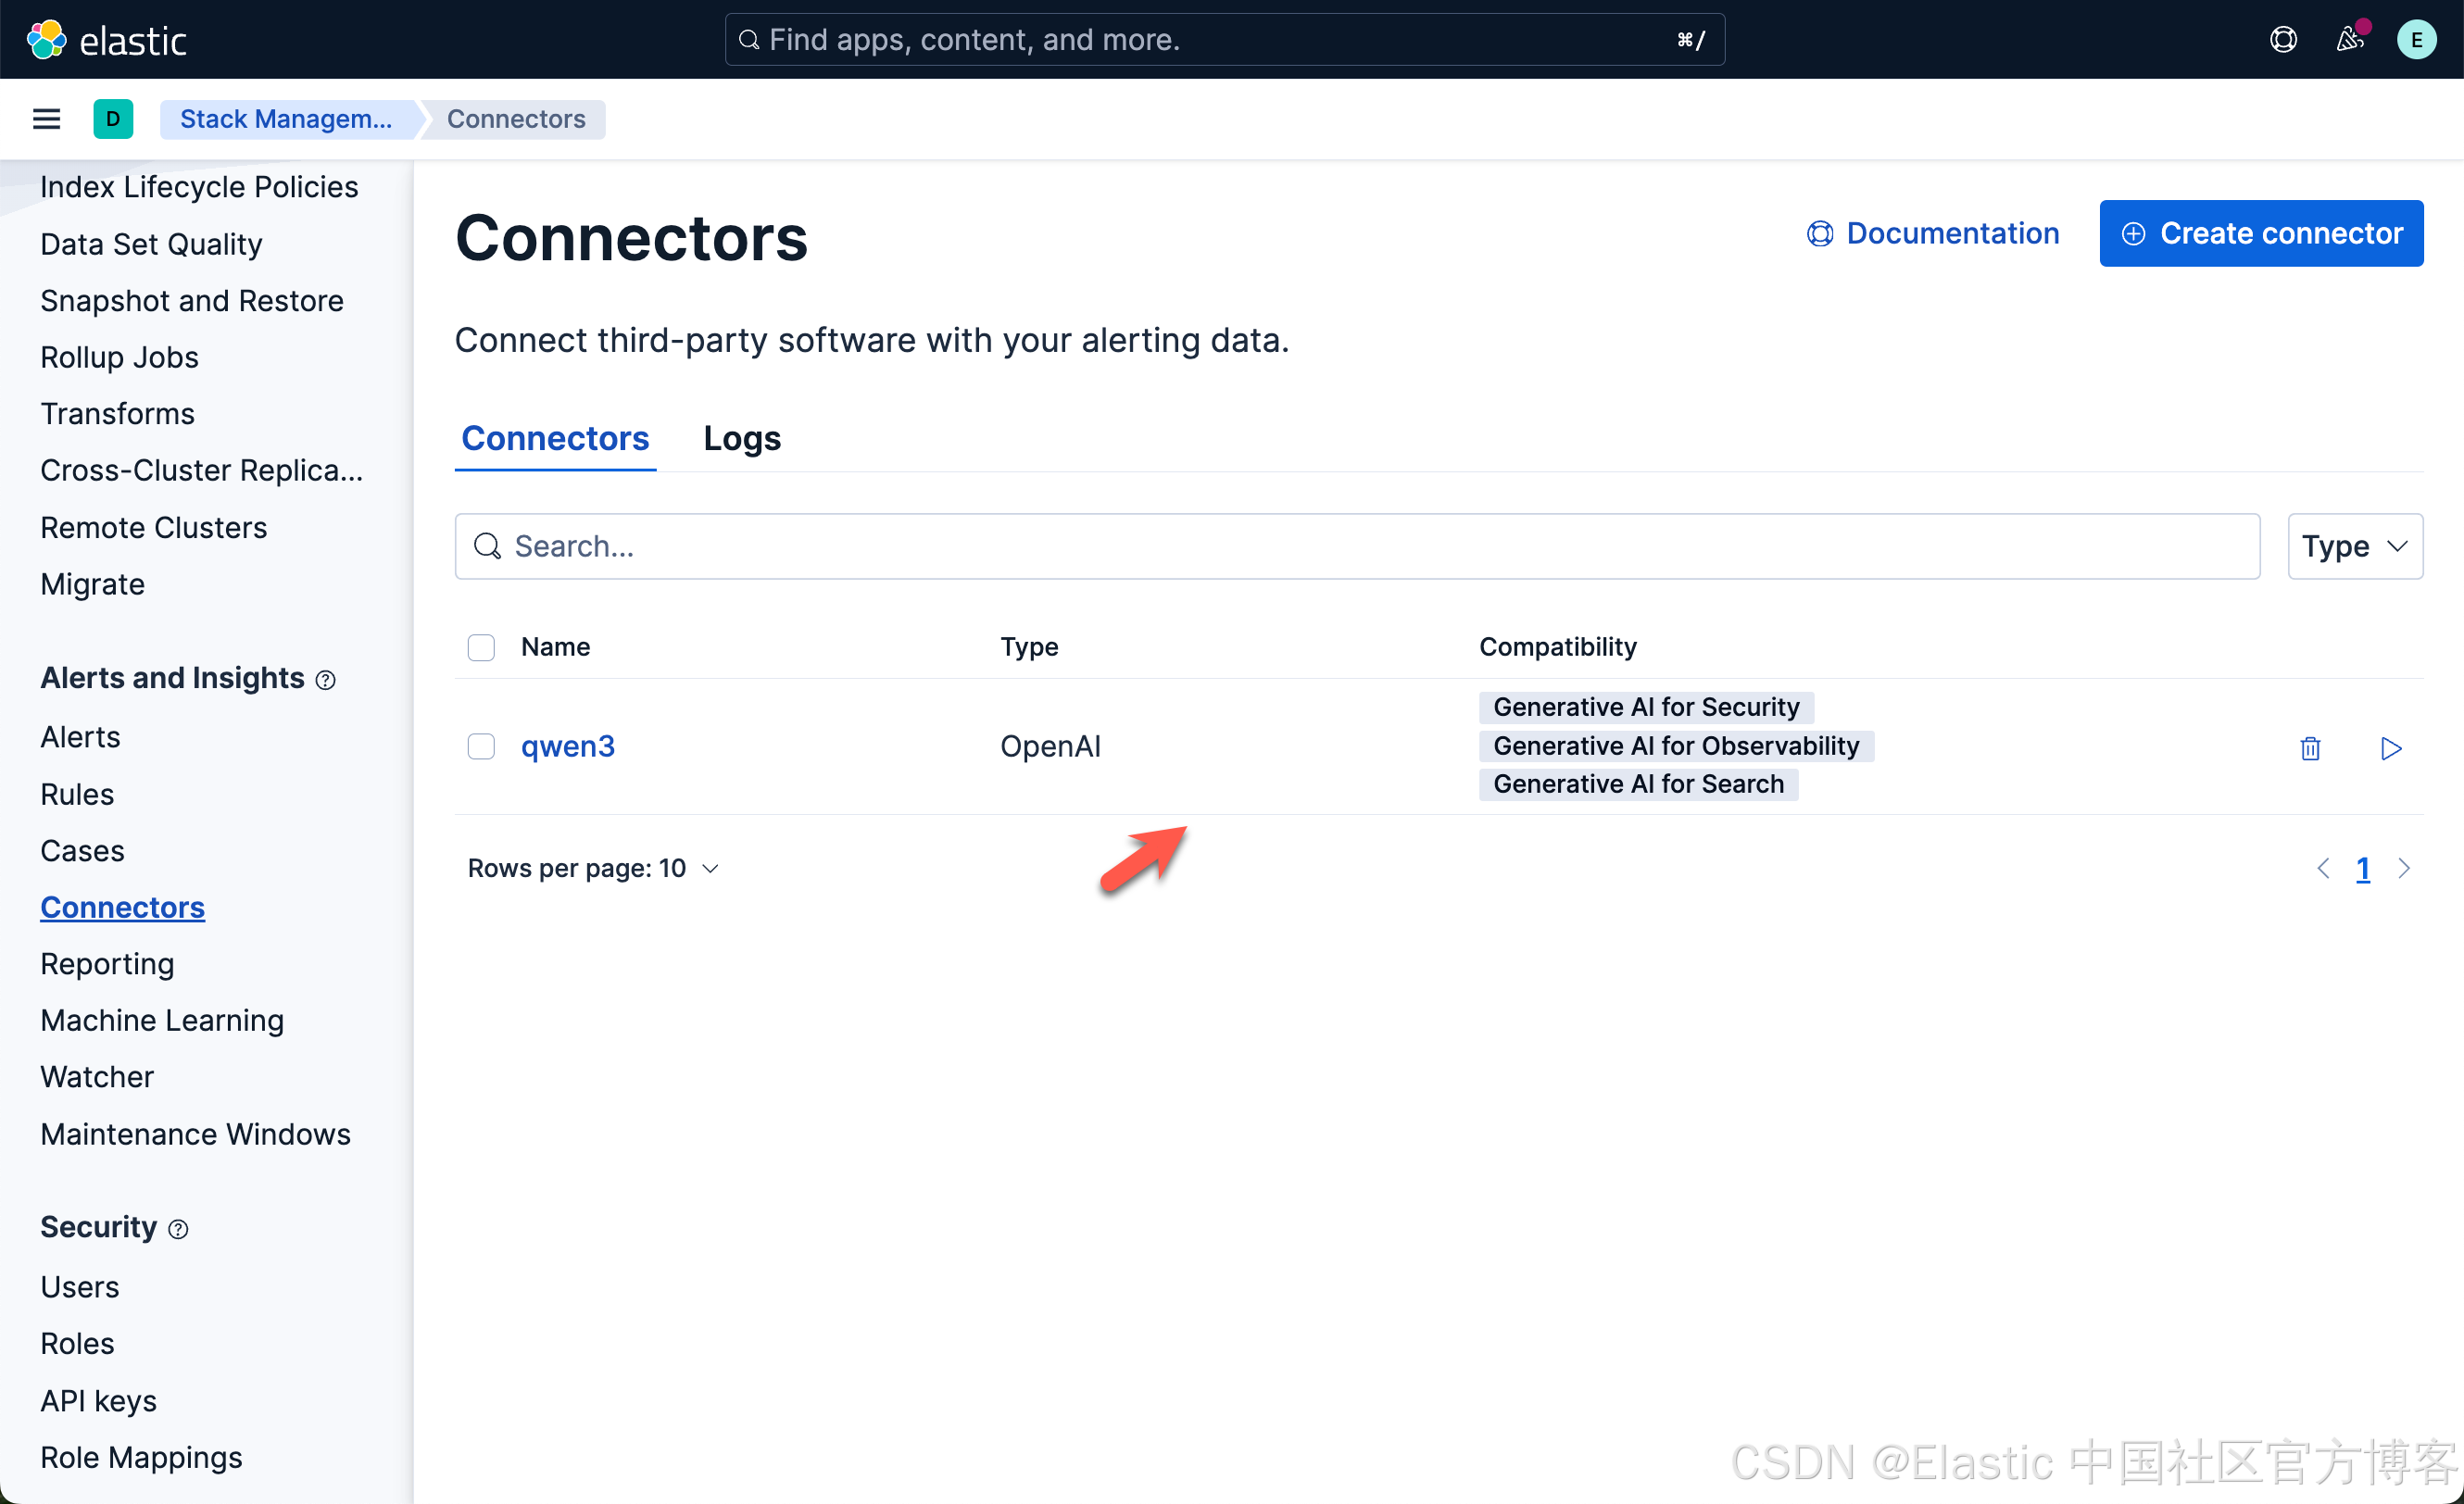Run the qwen3 connector play icon

[2391, 748]
